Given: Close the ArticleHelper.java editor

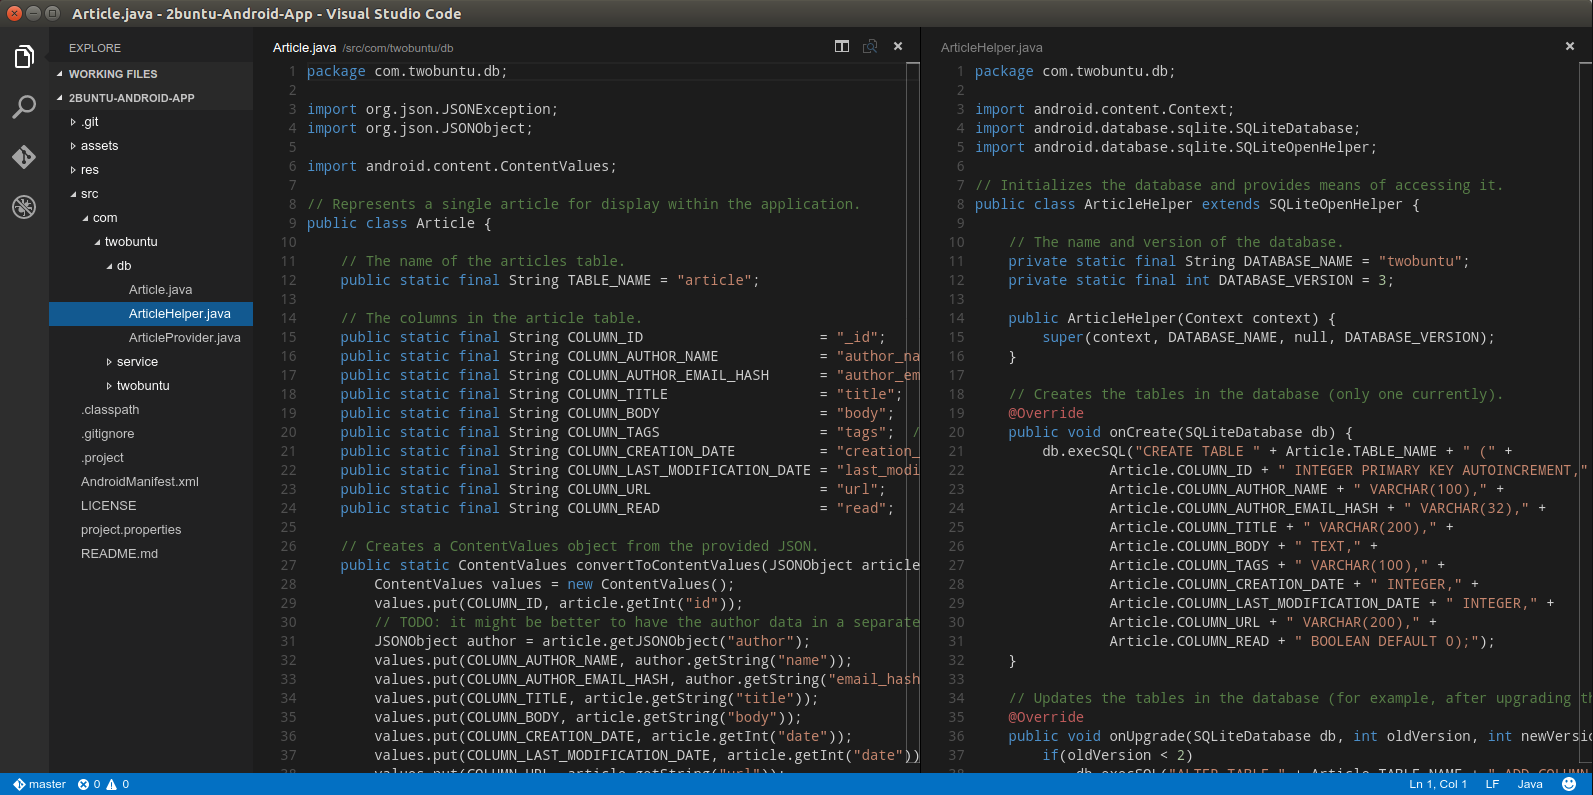Looking at the screenshot, I should click(1570, 46).
